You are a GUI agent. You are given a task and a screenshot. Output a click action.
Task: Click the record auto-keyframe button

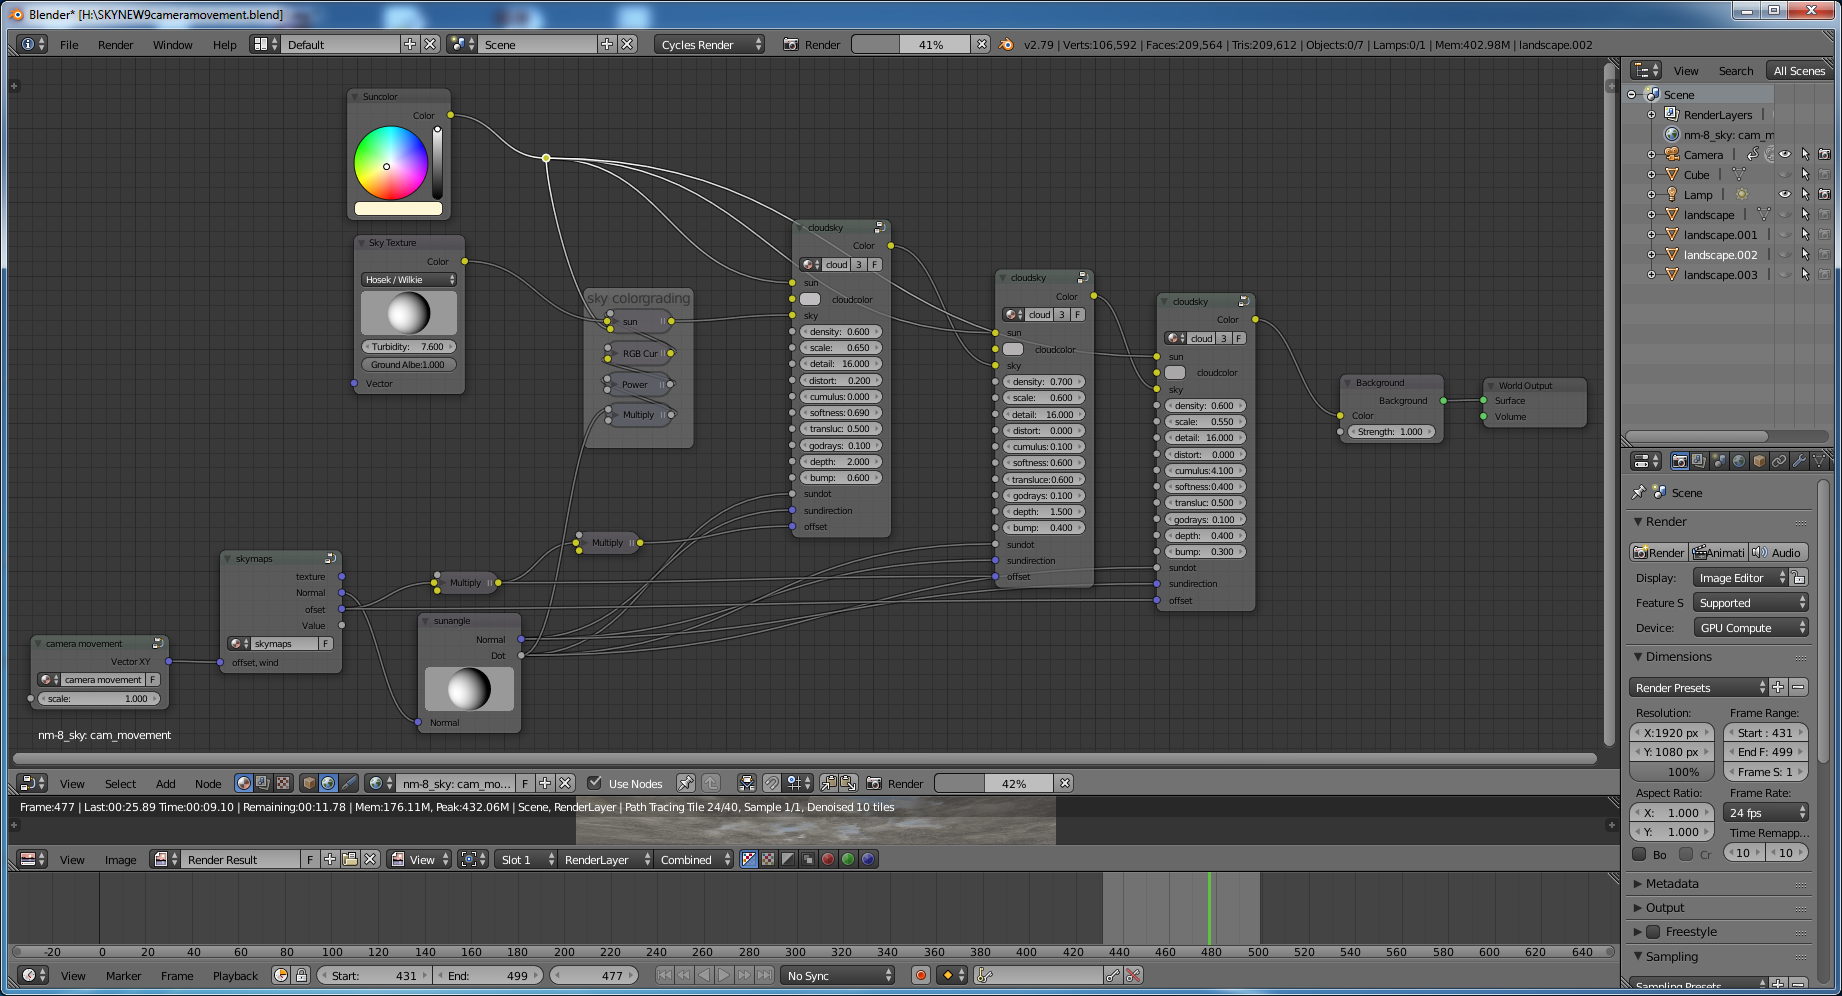921,975
